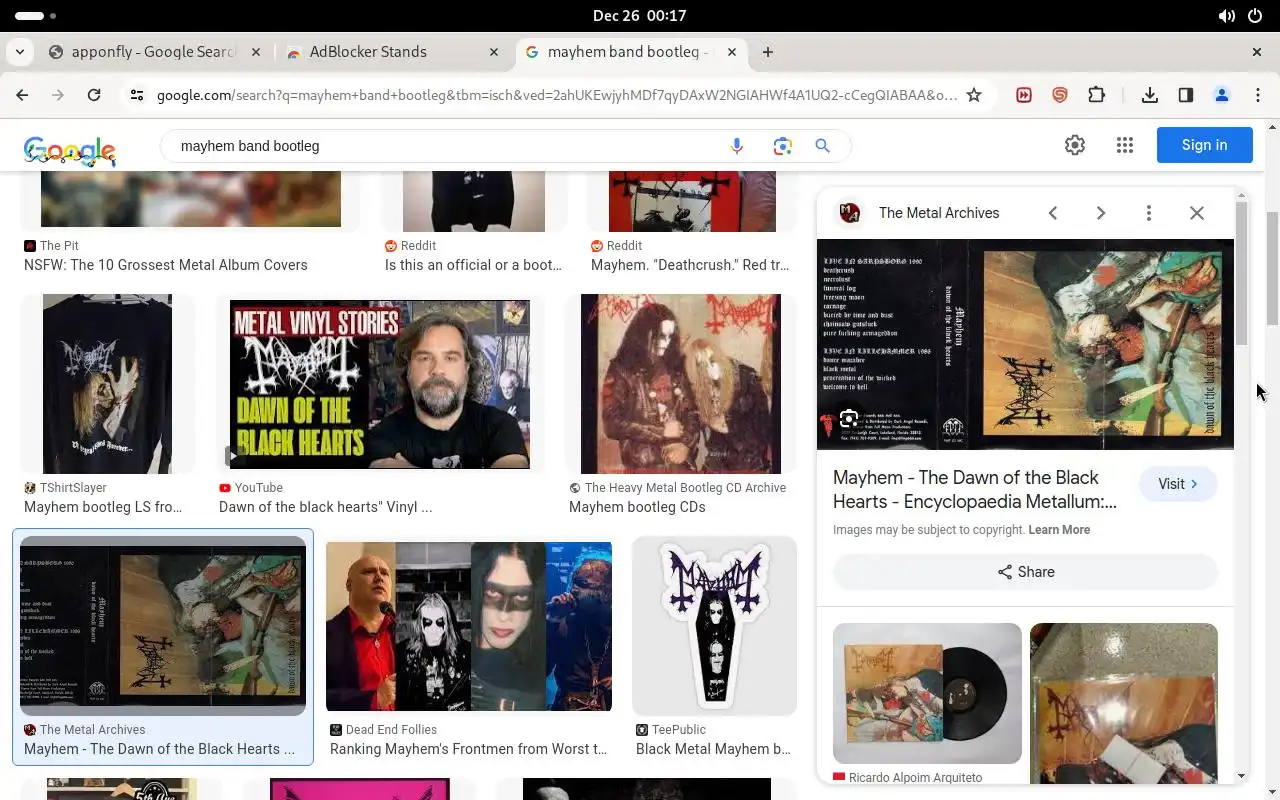The height and width of the screenshot is (800, 1280).
Task: Open the AdBlocker Stands extension icon
Action: (1060, 95)
